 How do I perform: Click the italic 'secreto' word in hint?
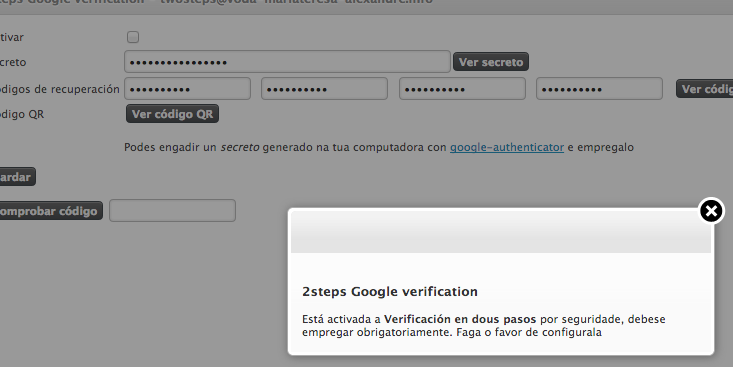240,147
